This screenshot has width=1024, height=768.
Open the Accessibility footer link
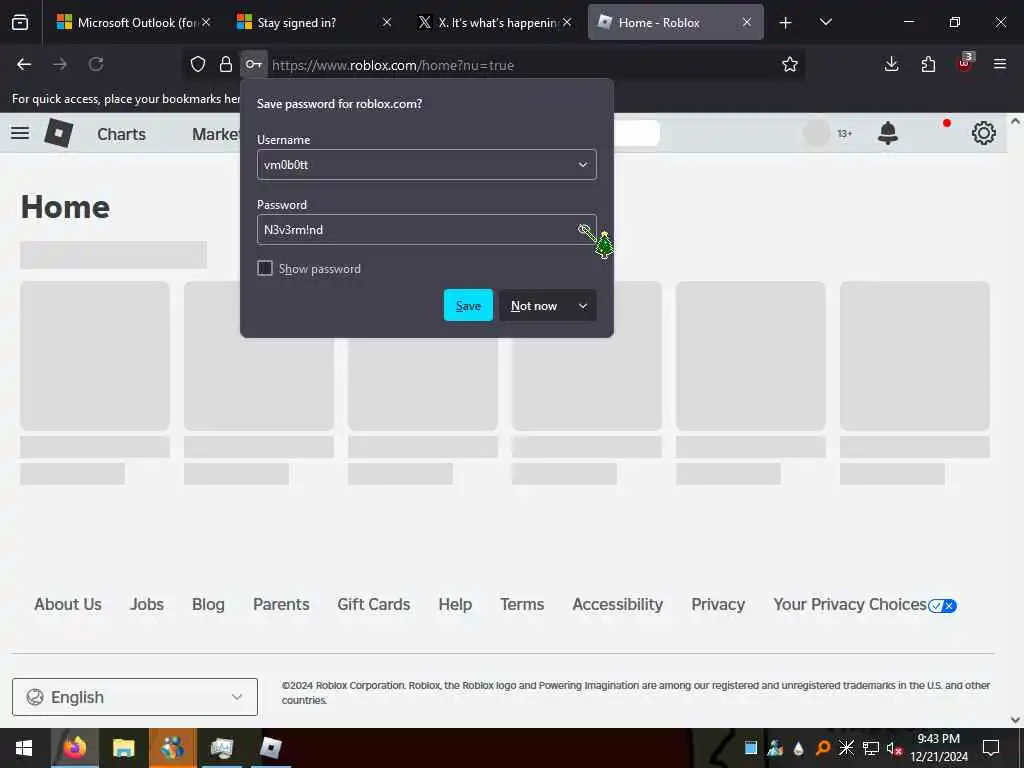(x=618, y=605)
